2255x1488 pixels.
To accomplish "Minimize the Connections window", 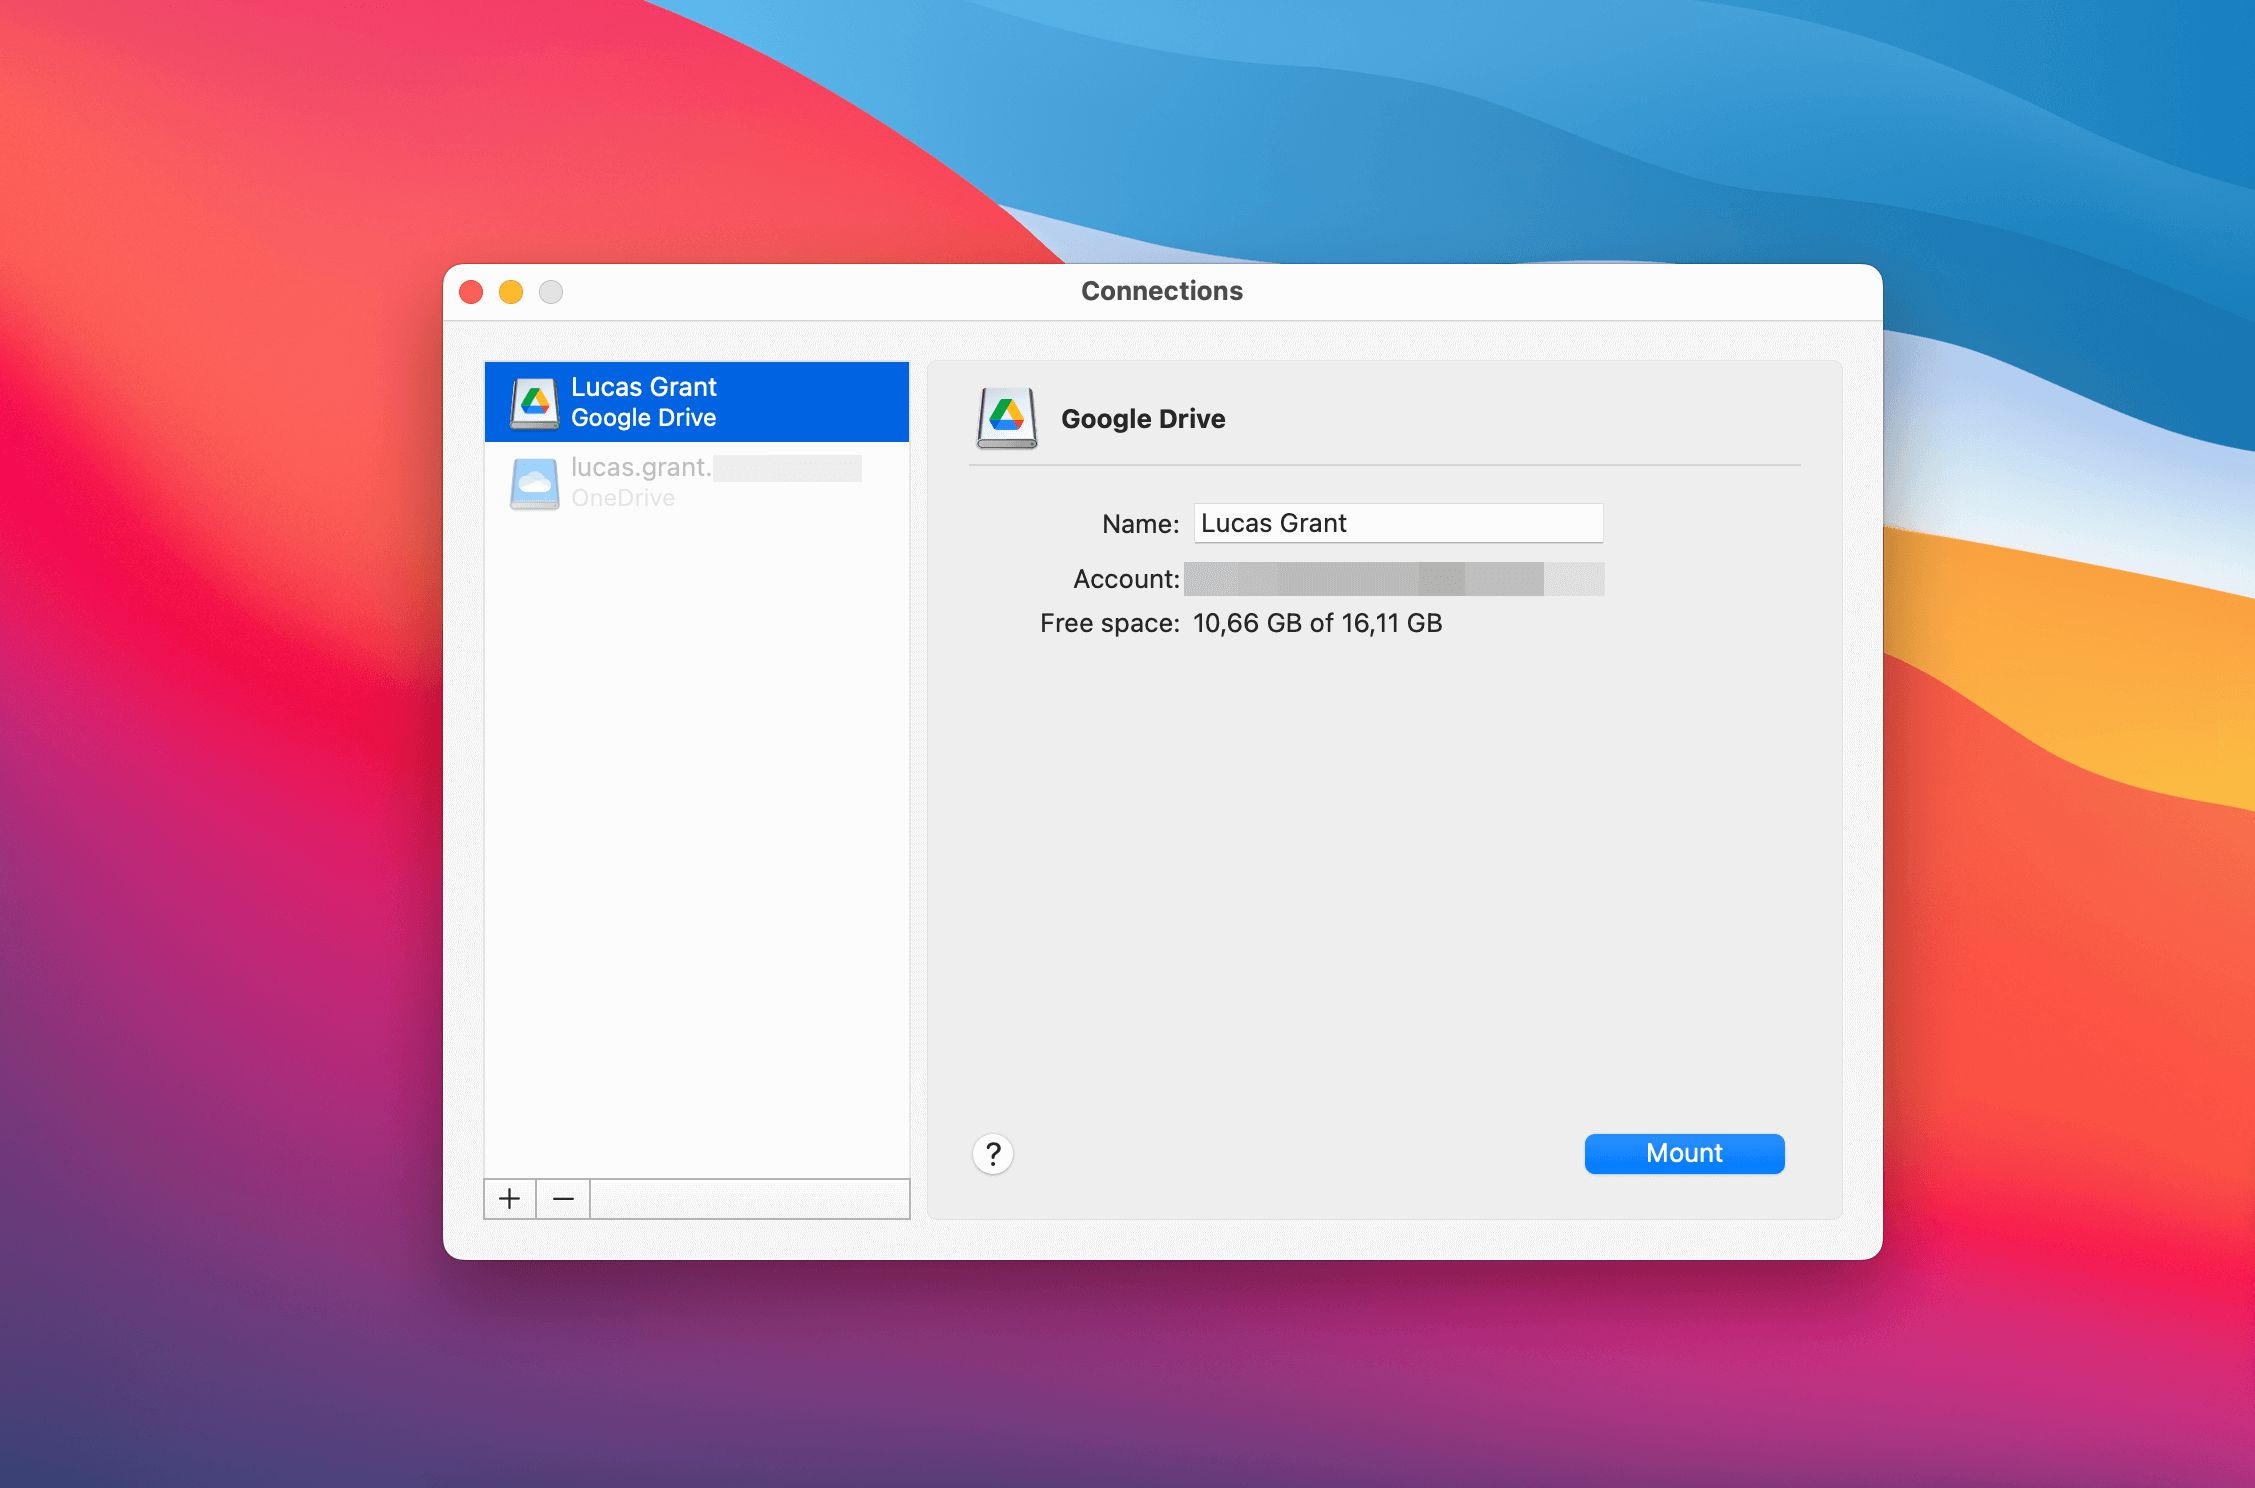I will [511, 292].
